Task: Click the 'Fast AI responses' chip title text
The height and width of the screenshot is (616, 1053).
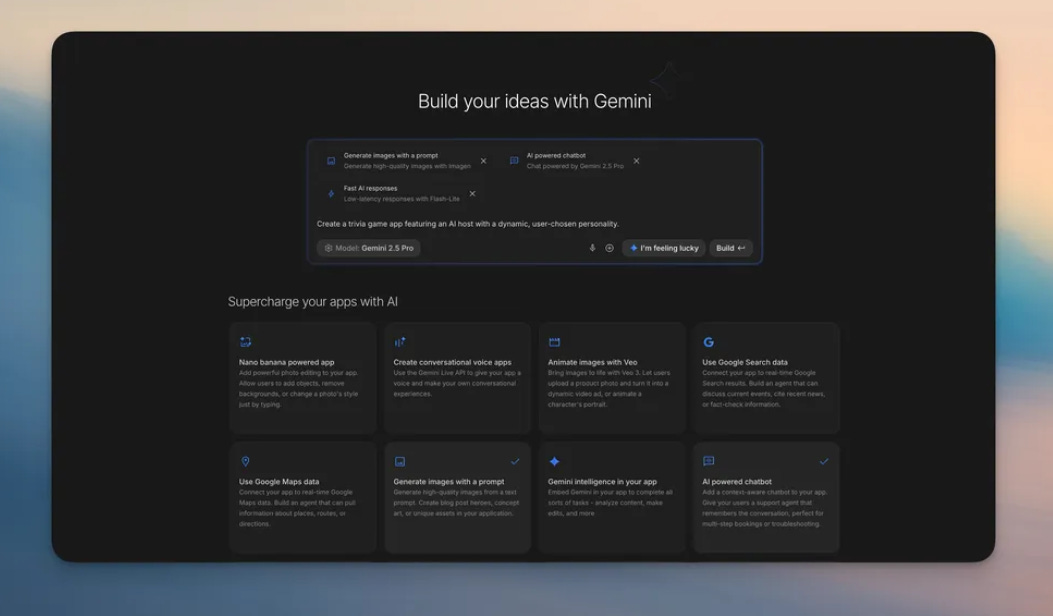Action: (370, 188)
